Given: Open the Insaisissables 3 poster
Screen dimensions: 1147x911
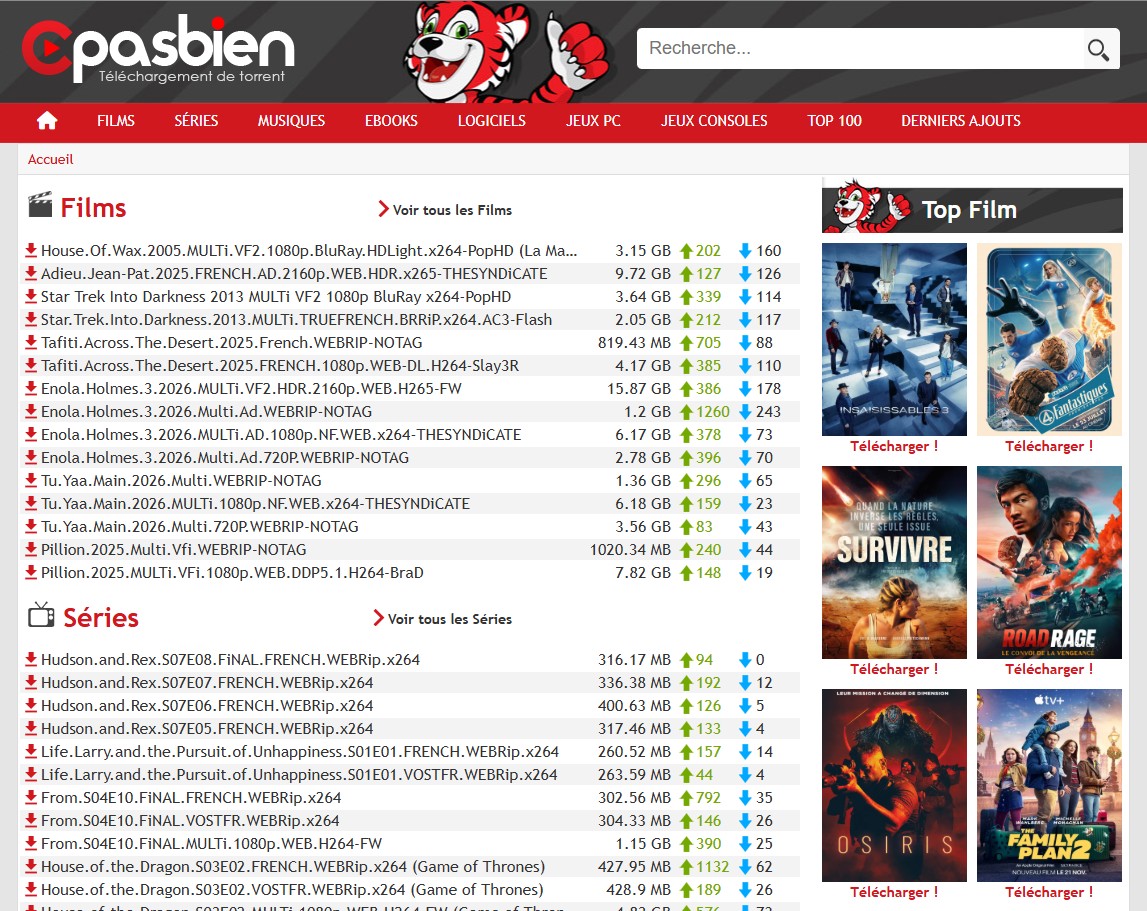Looking at the screenshot, I should coord(894,340).
